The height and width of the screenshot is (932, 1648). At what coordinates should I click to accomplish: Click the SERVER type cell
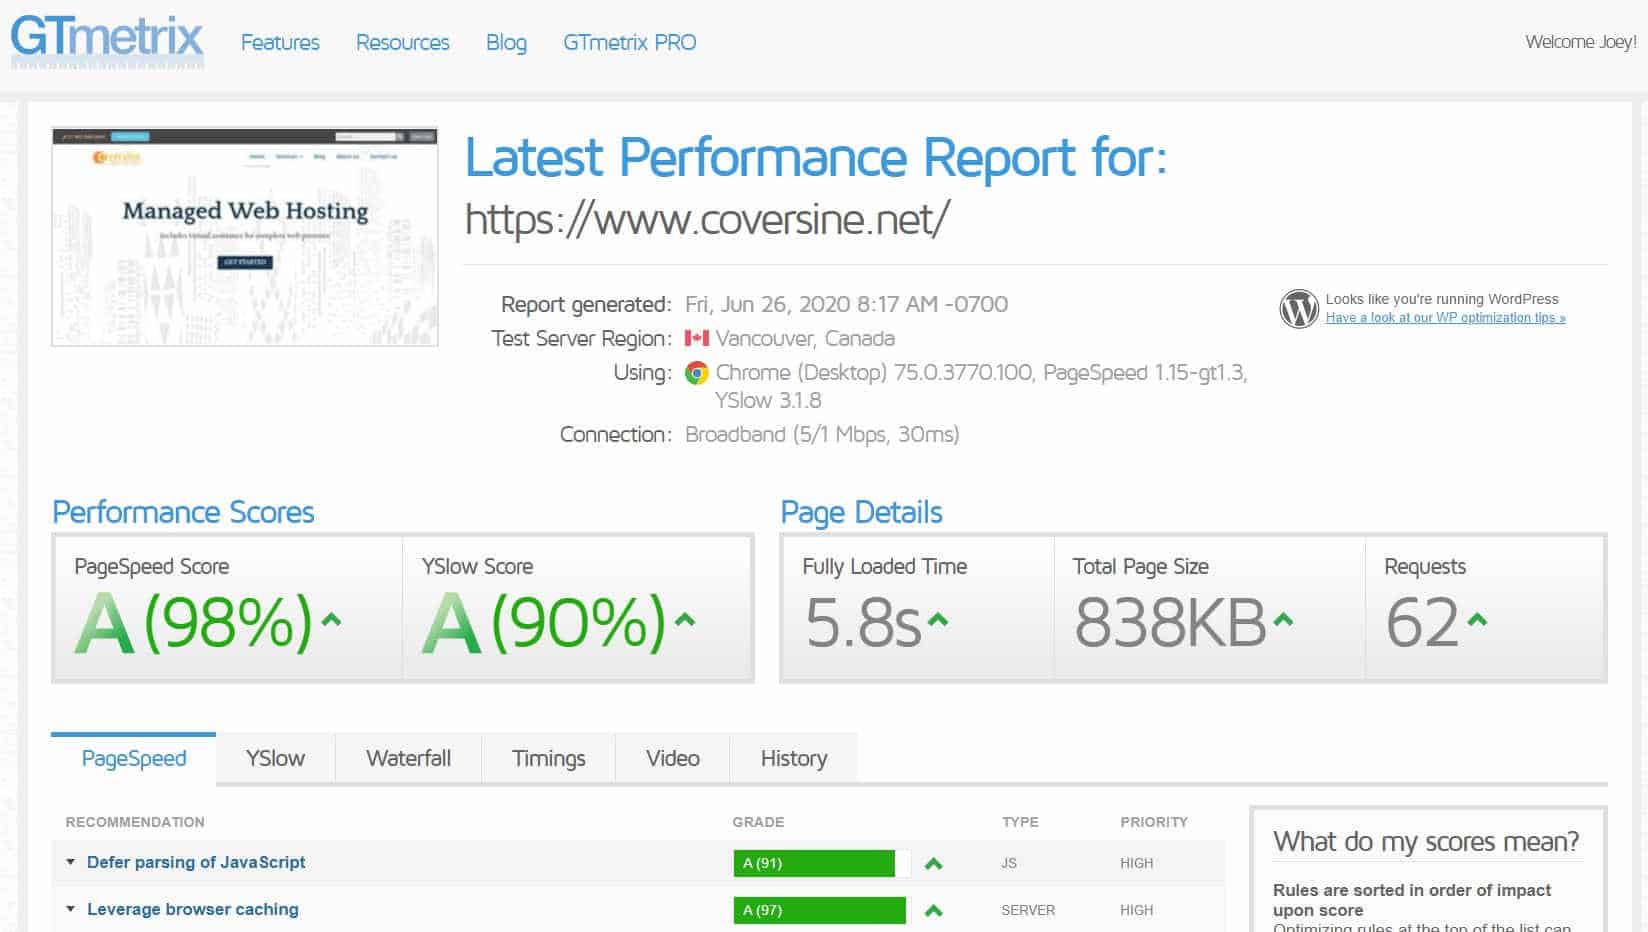1028,910
